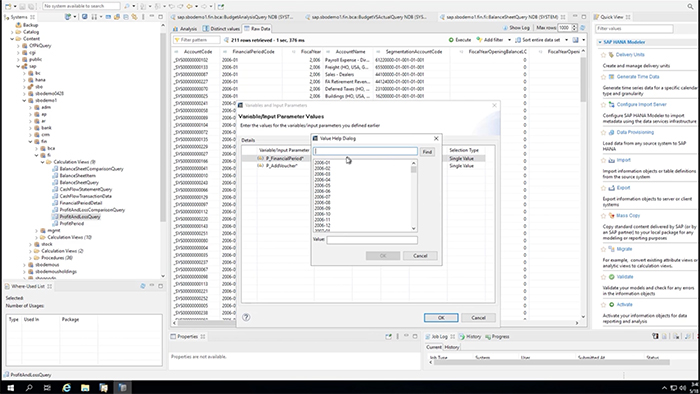Switch to the Analysis tab
This screenshot has width=700, height=394.
(185, 29)
